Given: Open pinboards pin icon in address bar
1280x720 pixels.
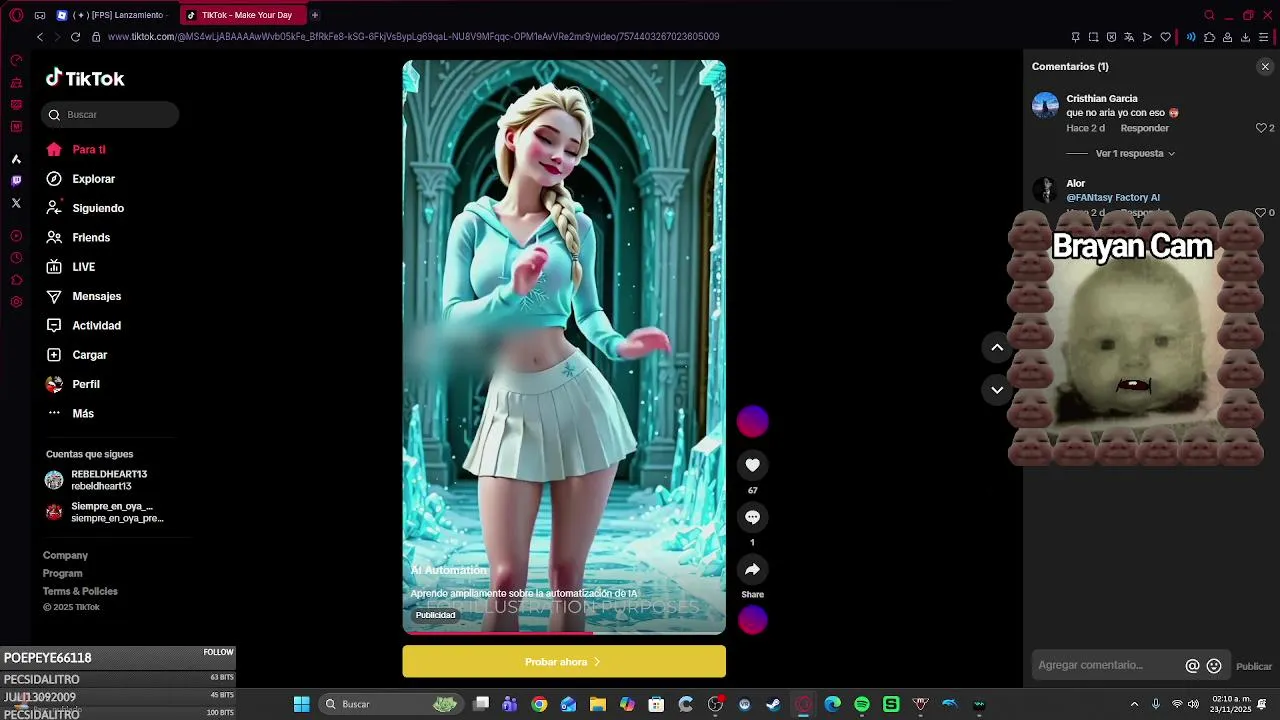Looking at the screenshot, I should tap(1075, 37).
